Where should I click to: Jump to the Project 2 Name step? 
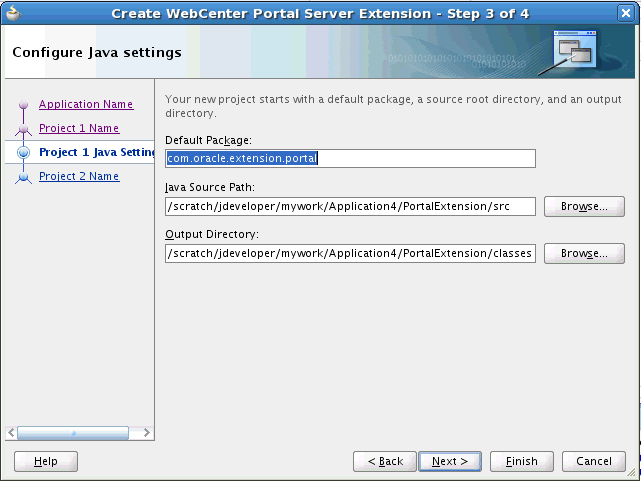click(x=79, y=176)
